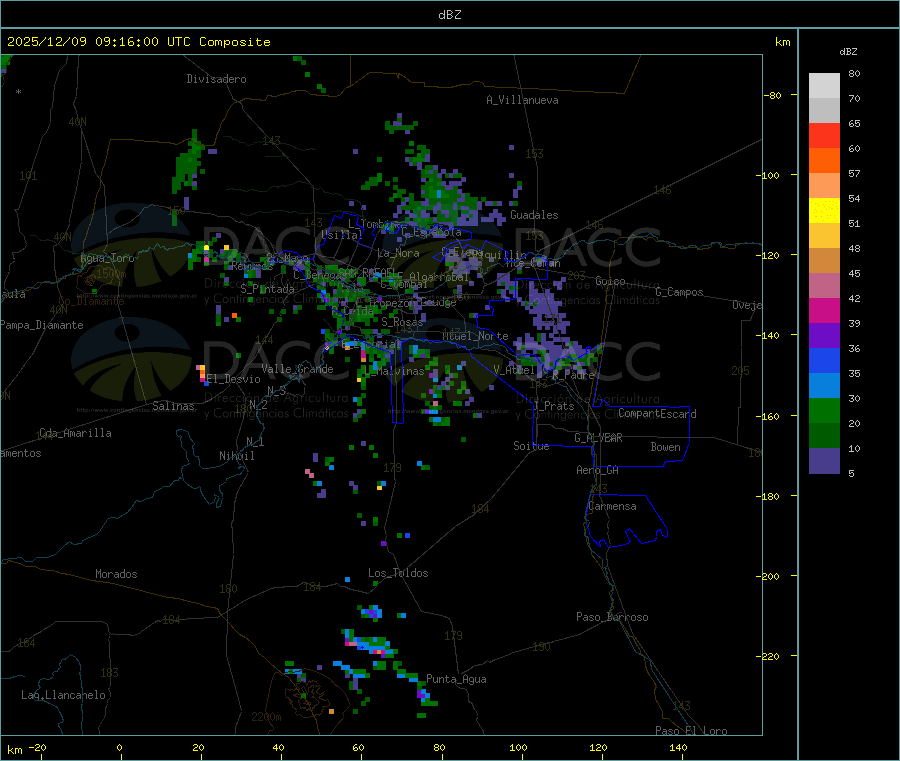900x761 pixels.
Task: Click the legend value '80' at scale top
Action: (x=854, y=73)
